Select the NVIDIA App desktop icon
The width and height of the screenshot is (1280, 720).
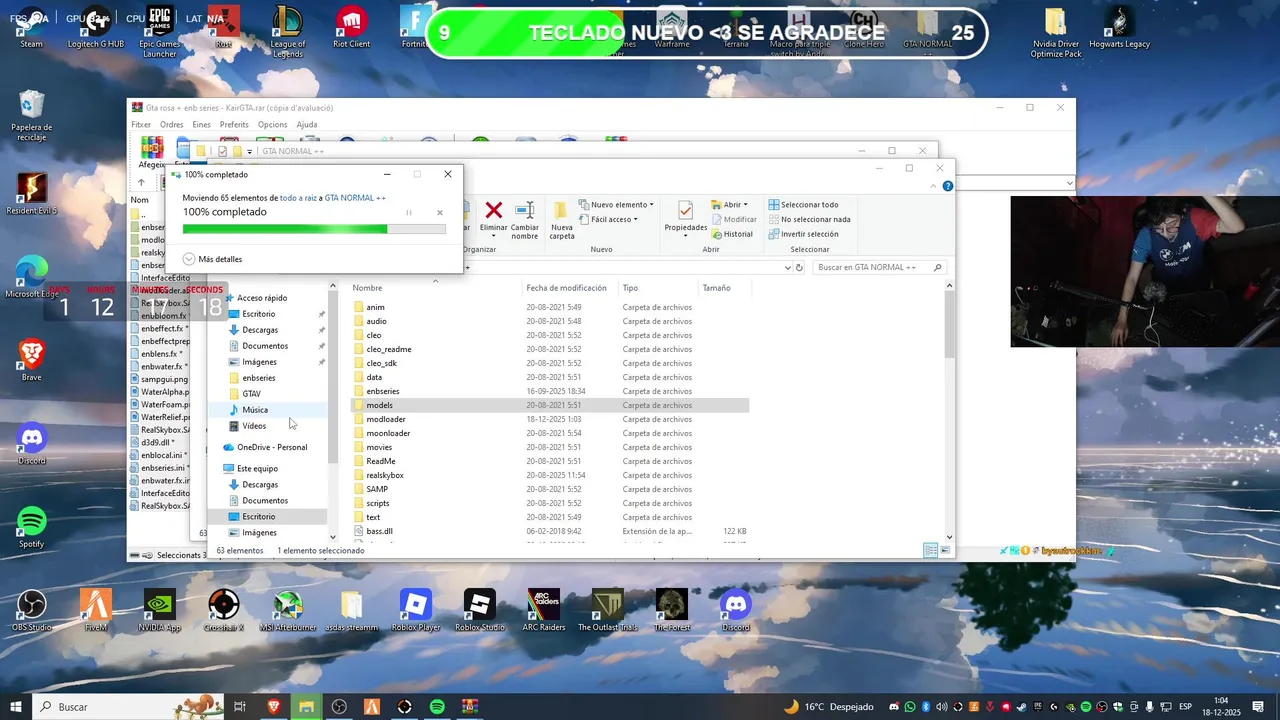159,610
